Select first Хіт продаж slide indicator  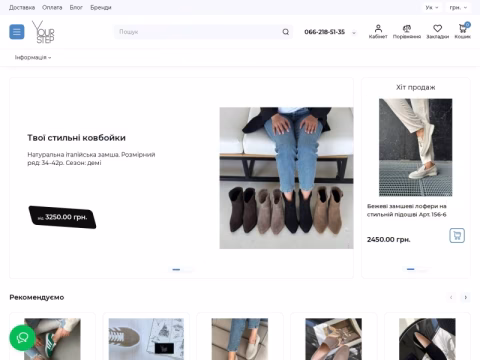[x=411, y=269]
